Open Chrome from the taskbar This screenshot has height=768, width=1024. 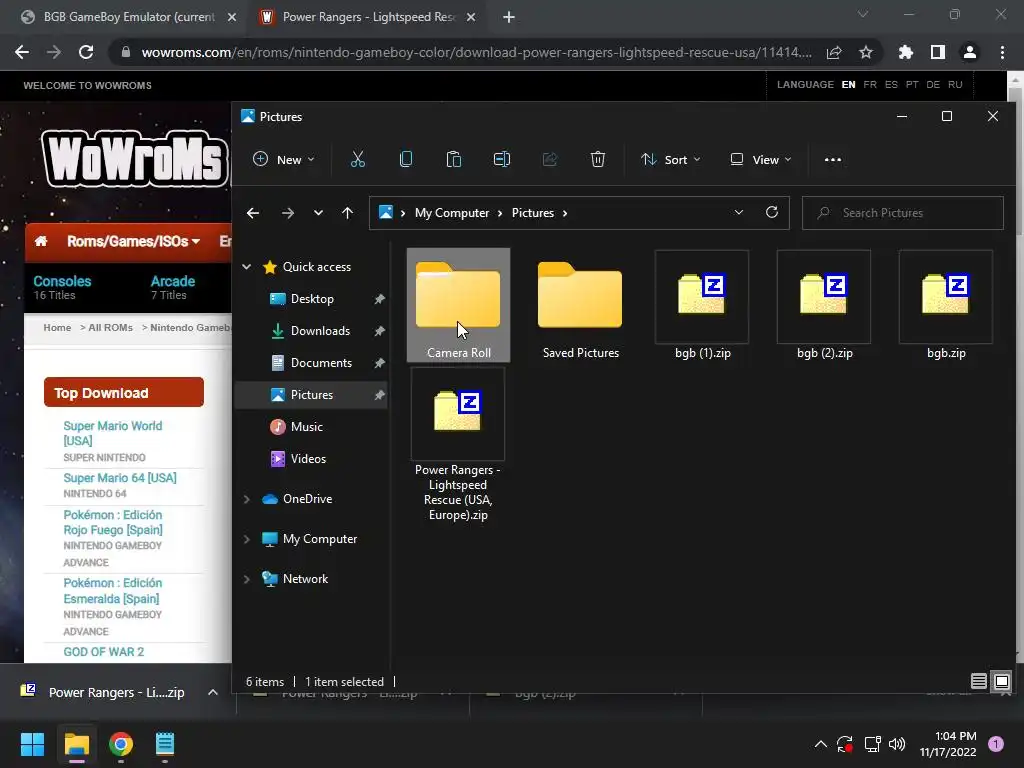121,744
